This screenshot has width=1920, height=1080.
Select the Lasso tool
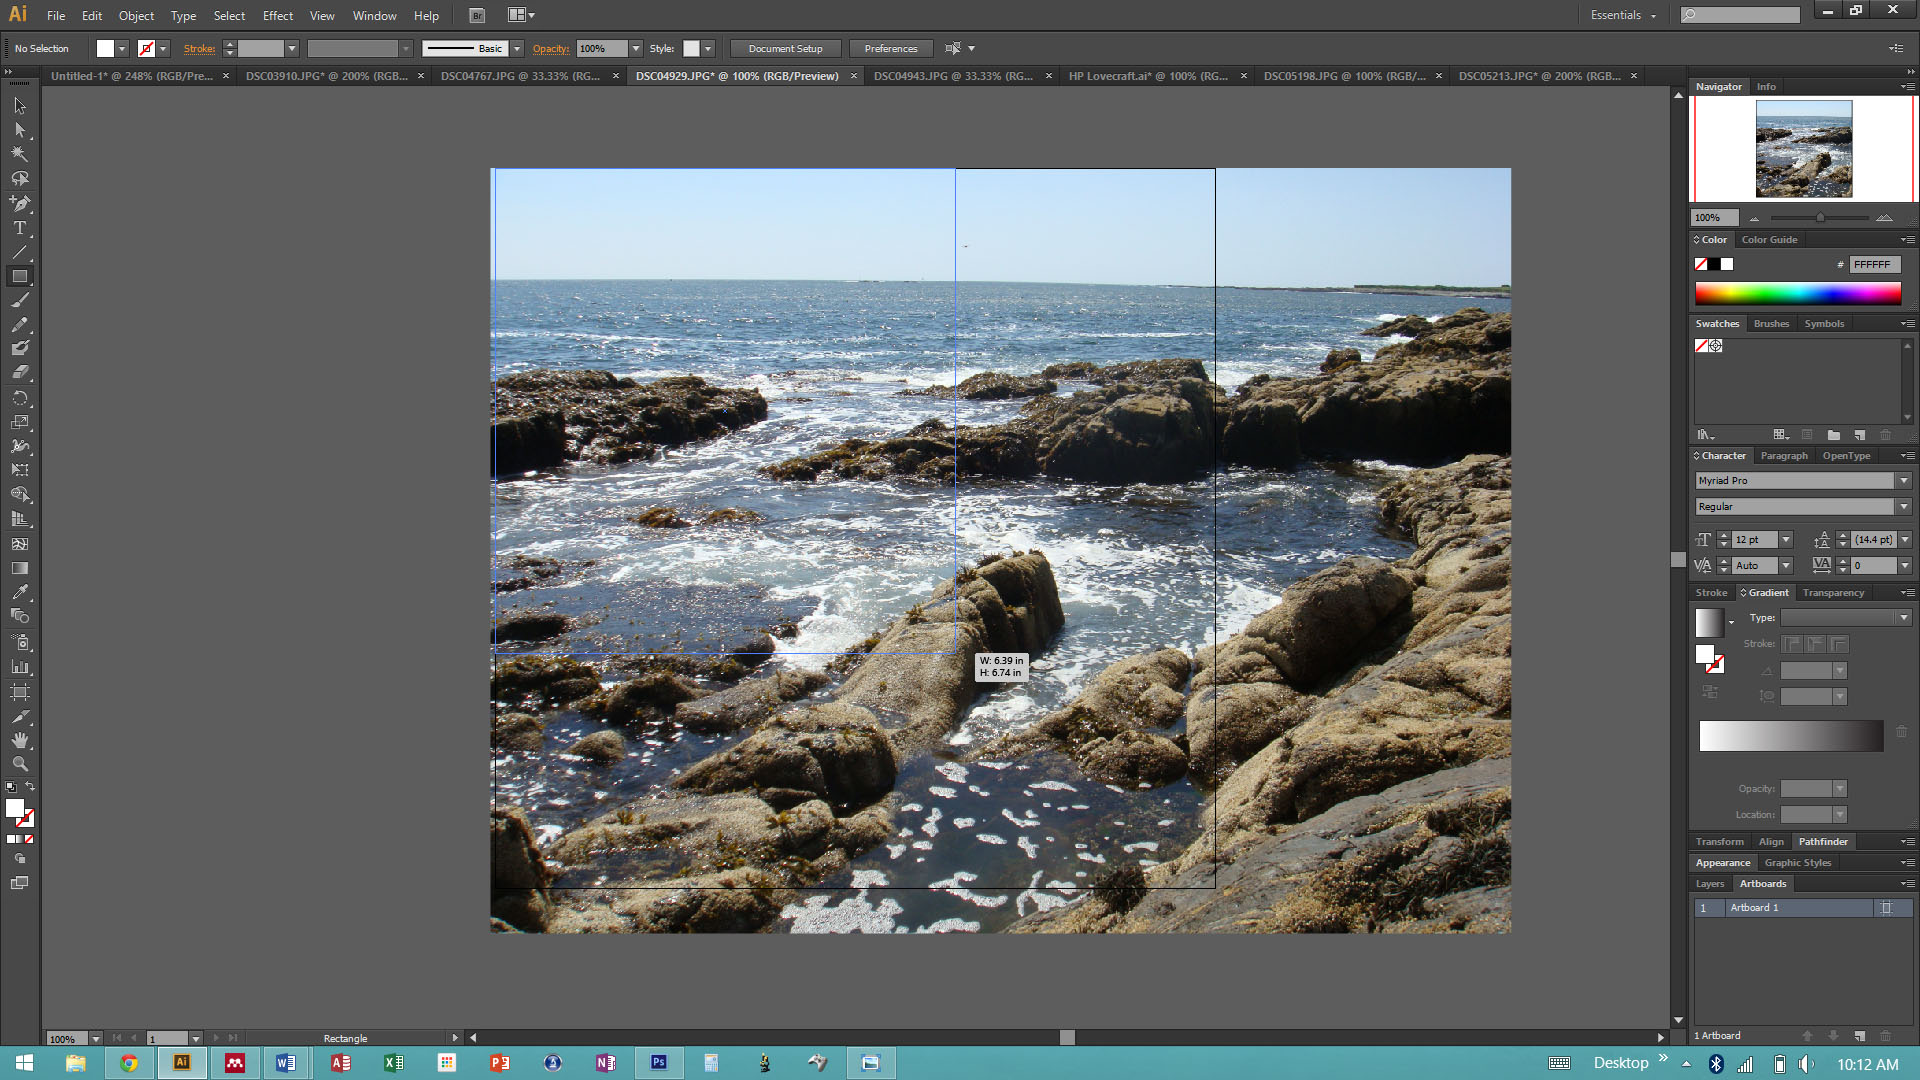[19, 178]
